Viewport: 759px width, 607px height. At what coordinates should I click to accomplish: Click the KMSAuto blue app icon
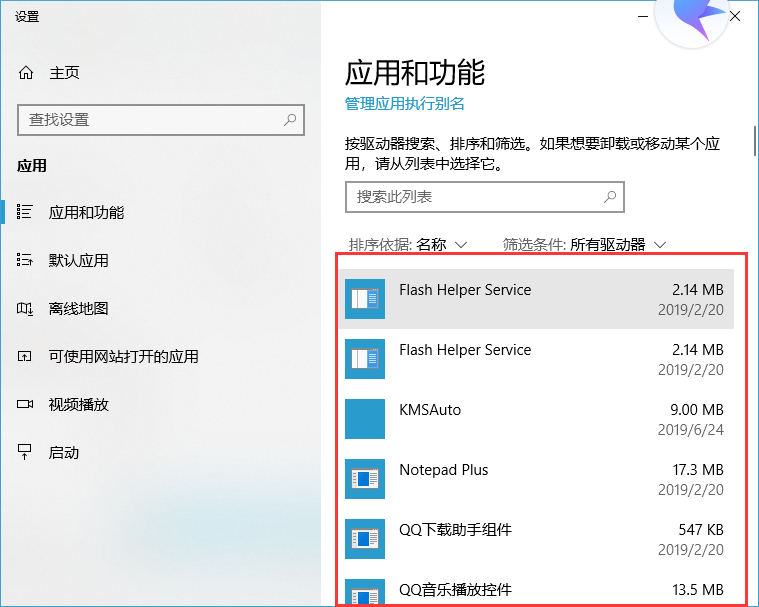(x=365, y=419)
